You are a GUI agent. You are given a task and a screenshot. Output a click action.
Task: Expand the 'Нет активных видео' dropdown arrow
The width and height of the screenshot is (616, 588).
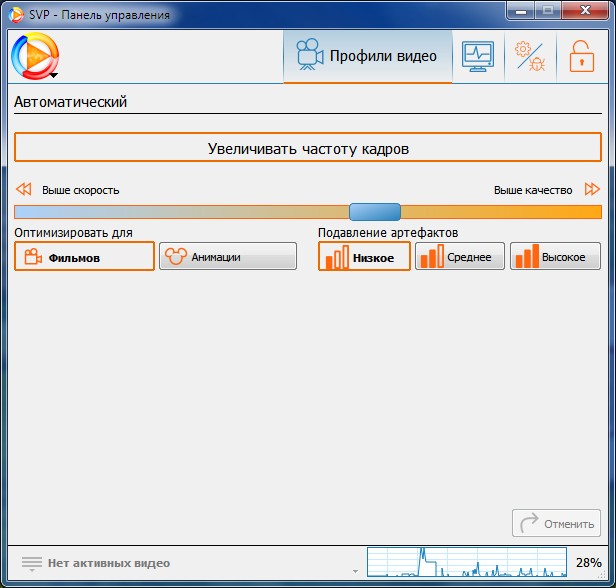355,571
